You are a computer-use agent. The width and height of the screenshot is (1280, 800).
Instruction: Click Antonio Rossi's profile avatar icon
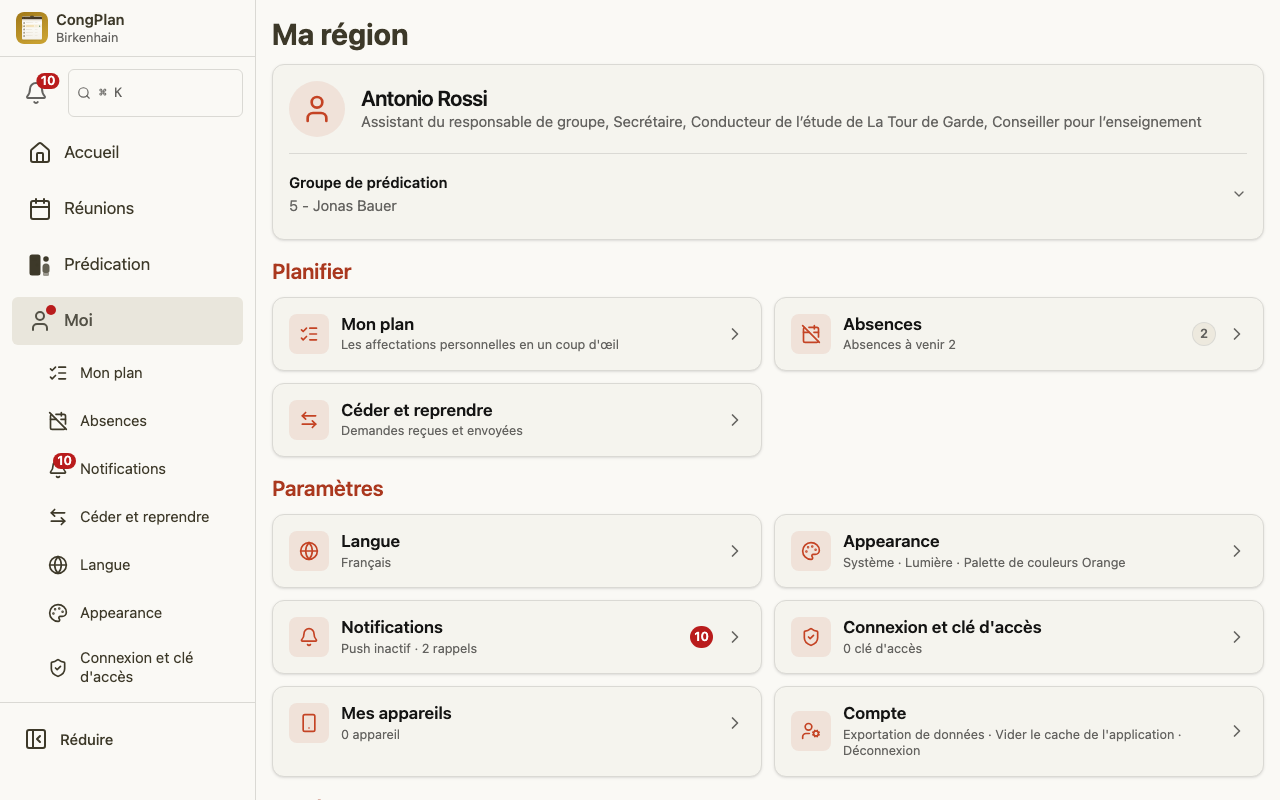317,109
